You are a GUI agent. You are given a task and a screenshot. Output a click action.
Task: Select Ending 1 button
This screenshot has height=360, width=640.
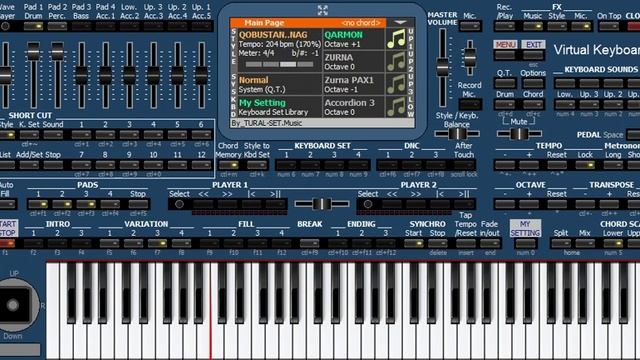pos(338,243)
